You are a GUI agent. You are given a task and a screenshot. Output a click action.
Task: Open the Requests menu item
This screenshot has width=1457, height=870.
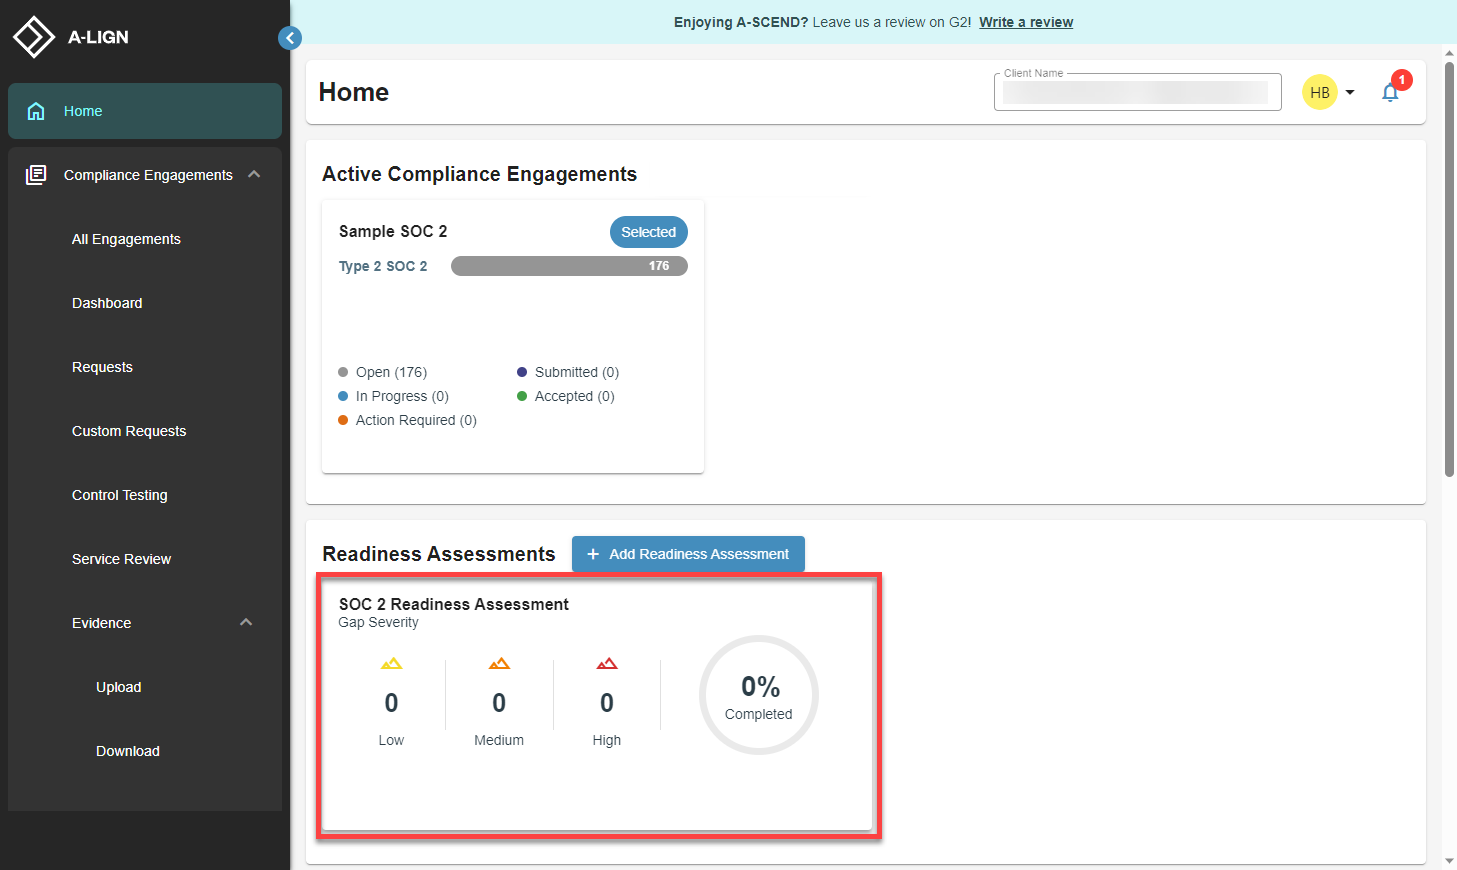coord(102,367)
